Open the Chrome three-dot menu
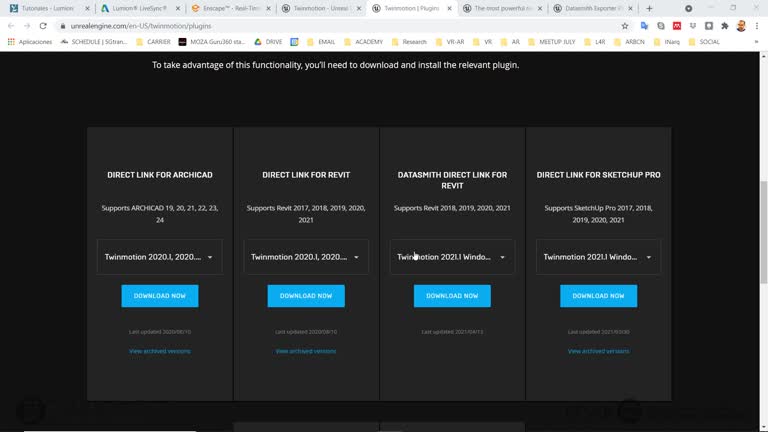Screen dimensions: 768x432 (758, 26)
